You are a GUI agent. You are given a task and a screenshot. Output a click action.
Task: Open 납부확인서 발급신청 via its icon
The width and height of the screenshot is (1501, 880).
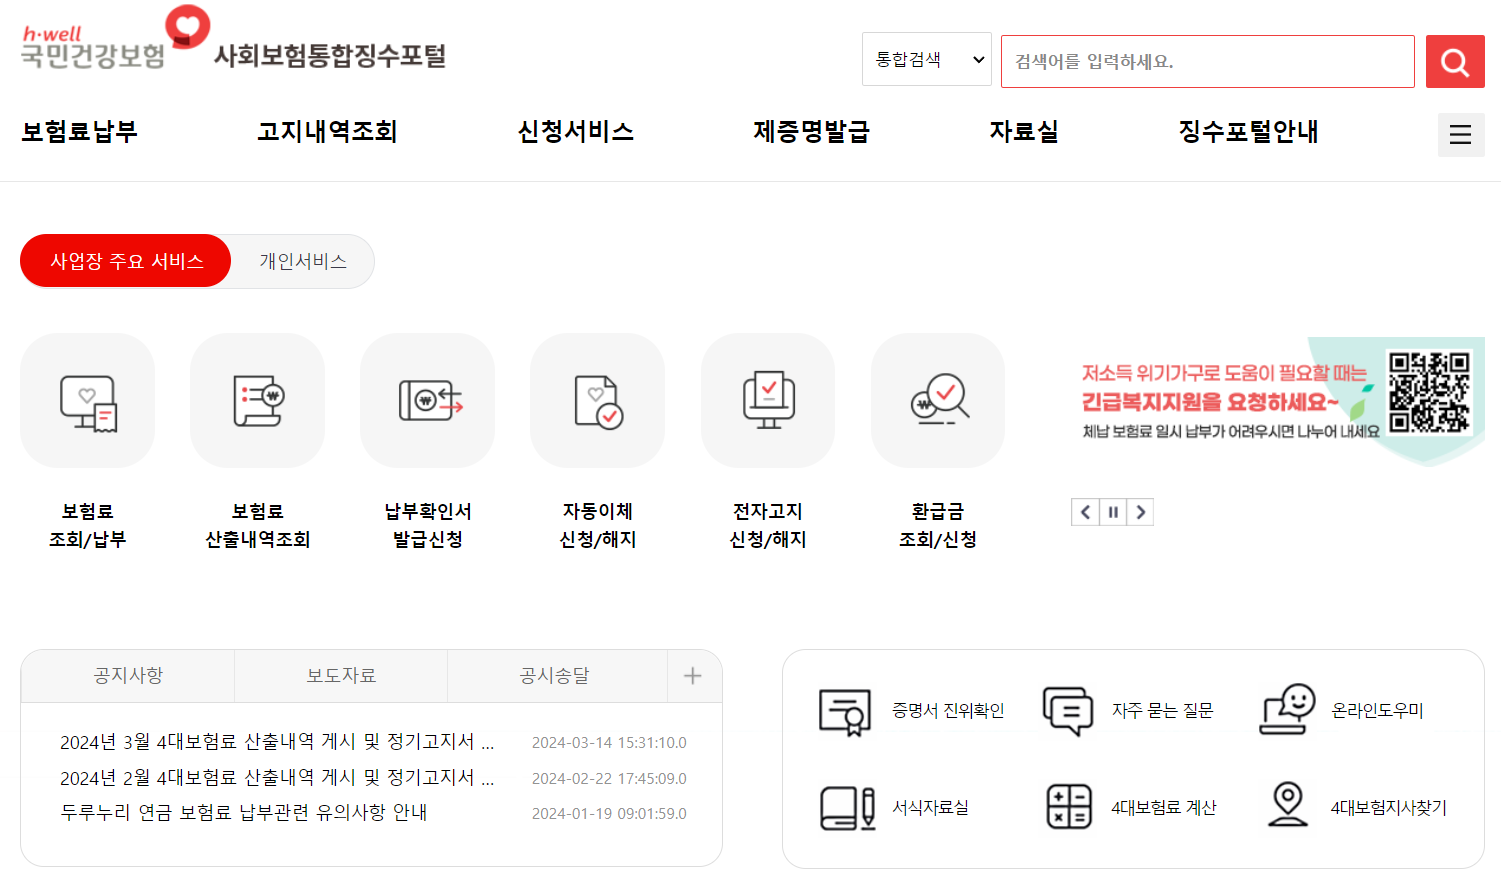tap(427, 400)
